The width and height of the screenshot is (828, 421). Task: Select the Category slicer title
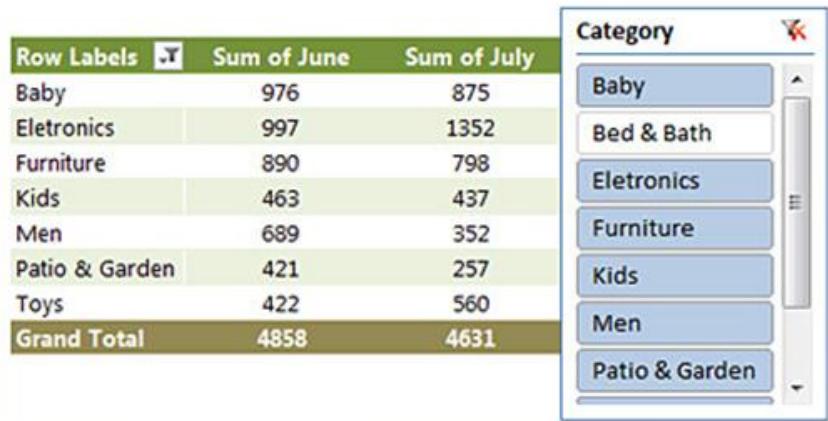pyautogui.click(x=625, y=32)
